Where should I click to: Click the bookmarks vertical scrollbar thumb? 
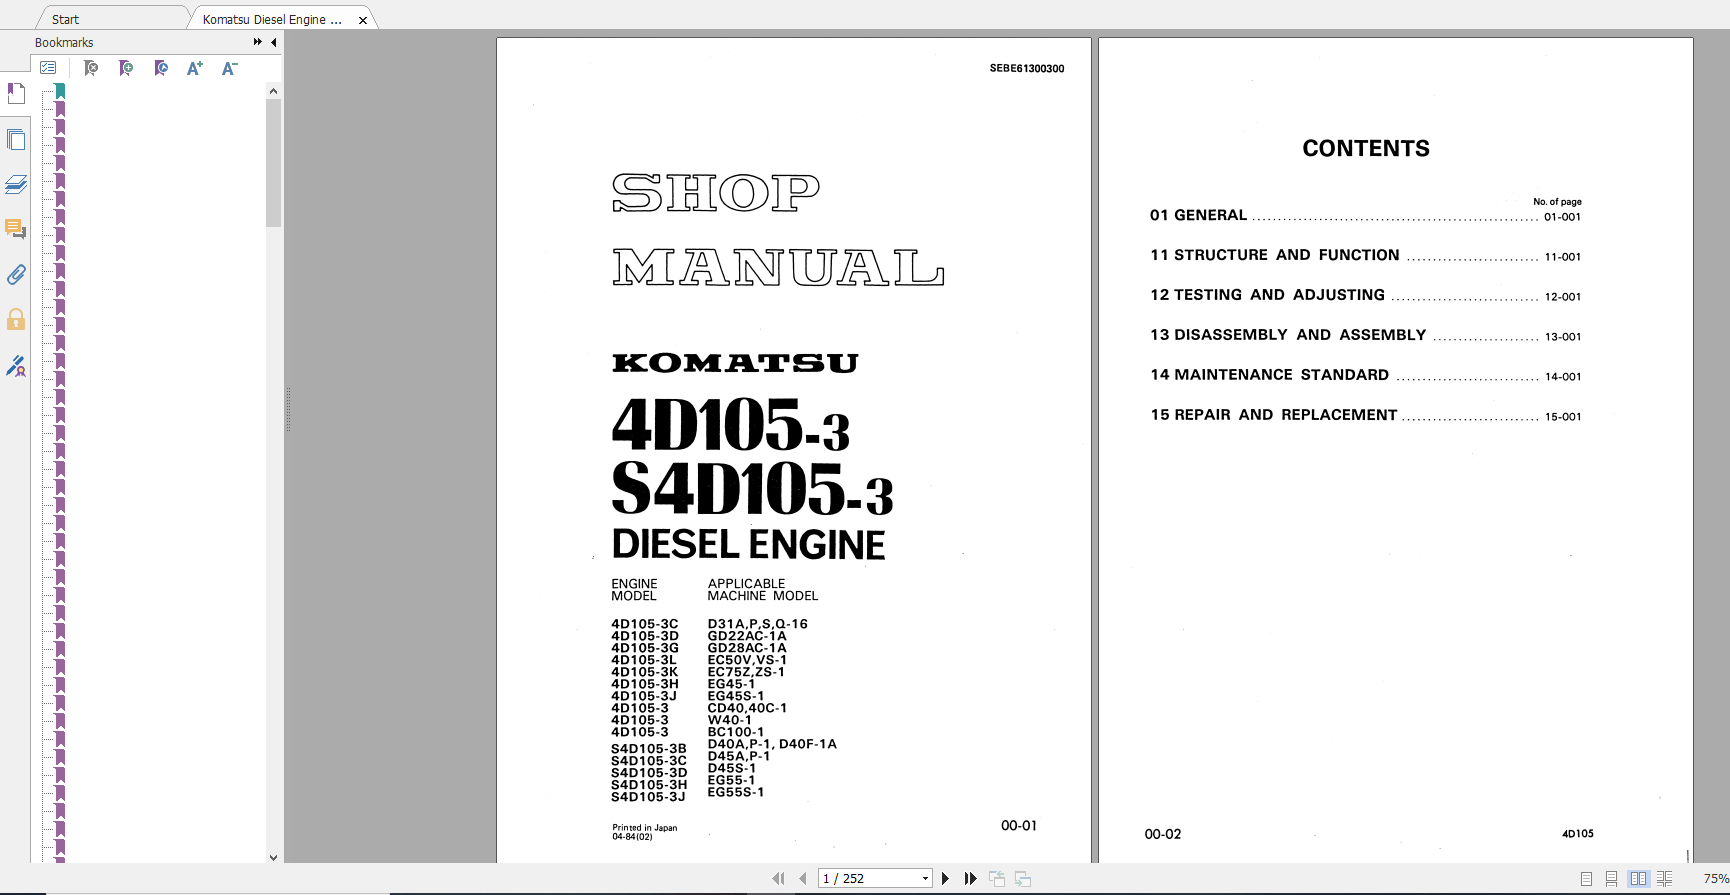point(273,162)
